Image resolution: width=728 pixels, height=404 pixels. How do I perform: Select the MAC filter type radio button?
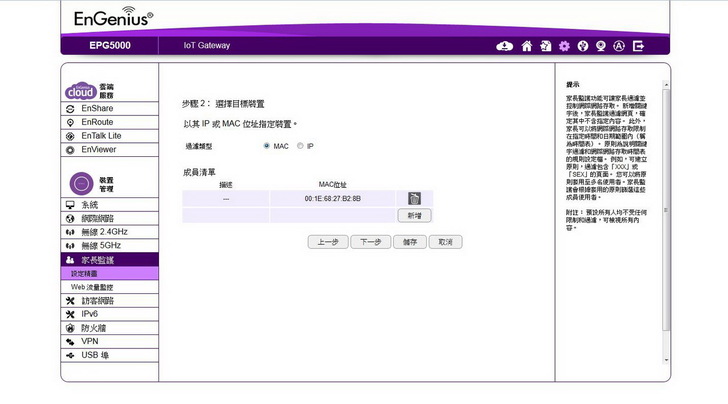[267, 146]
